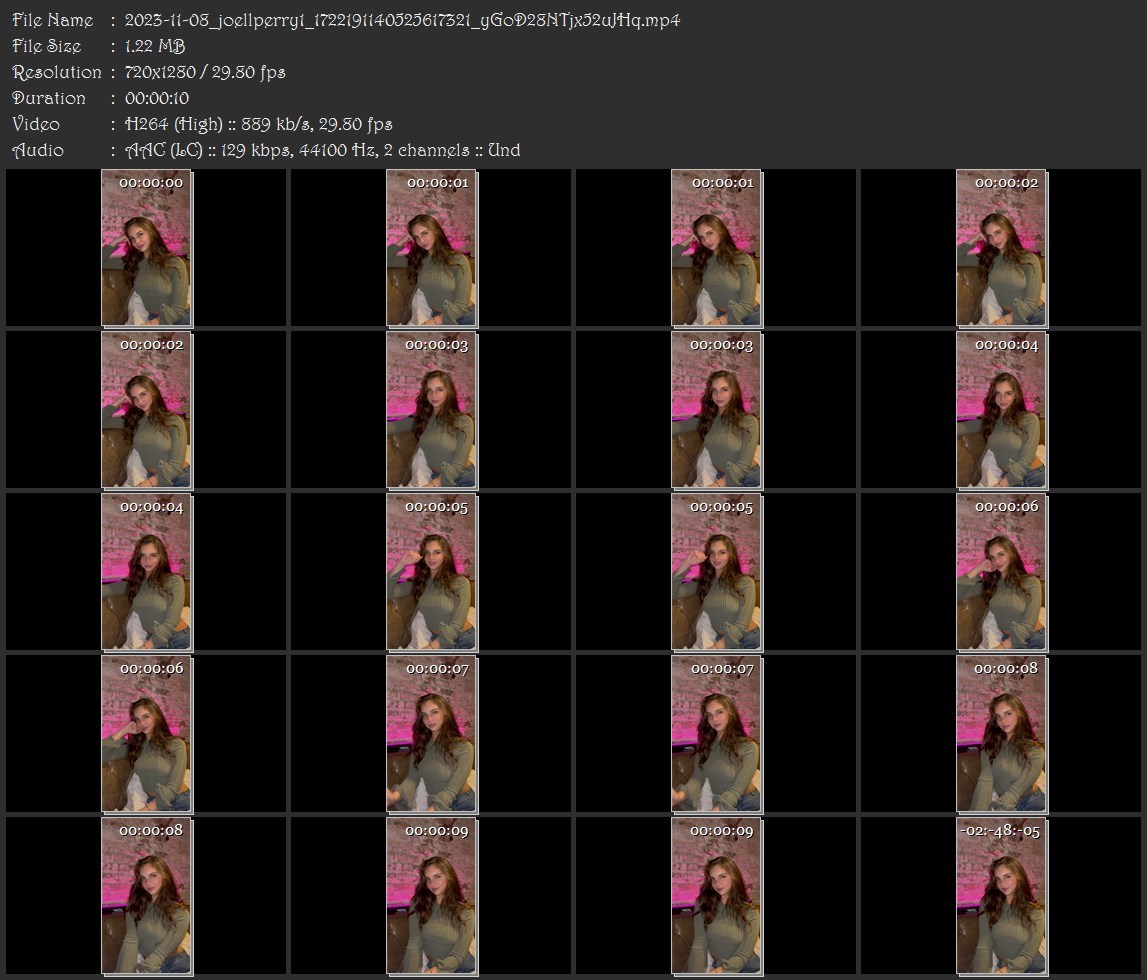Pick the first thumbnail stamped 00:00:01

[432, 248]
